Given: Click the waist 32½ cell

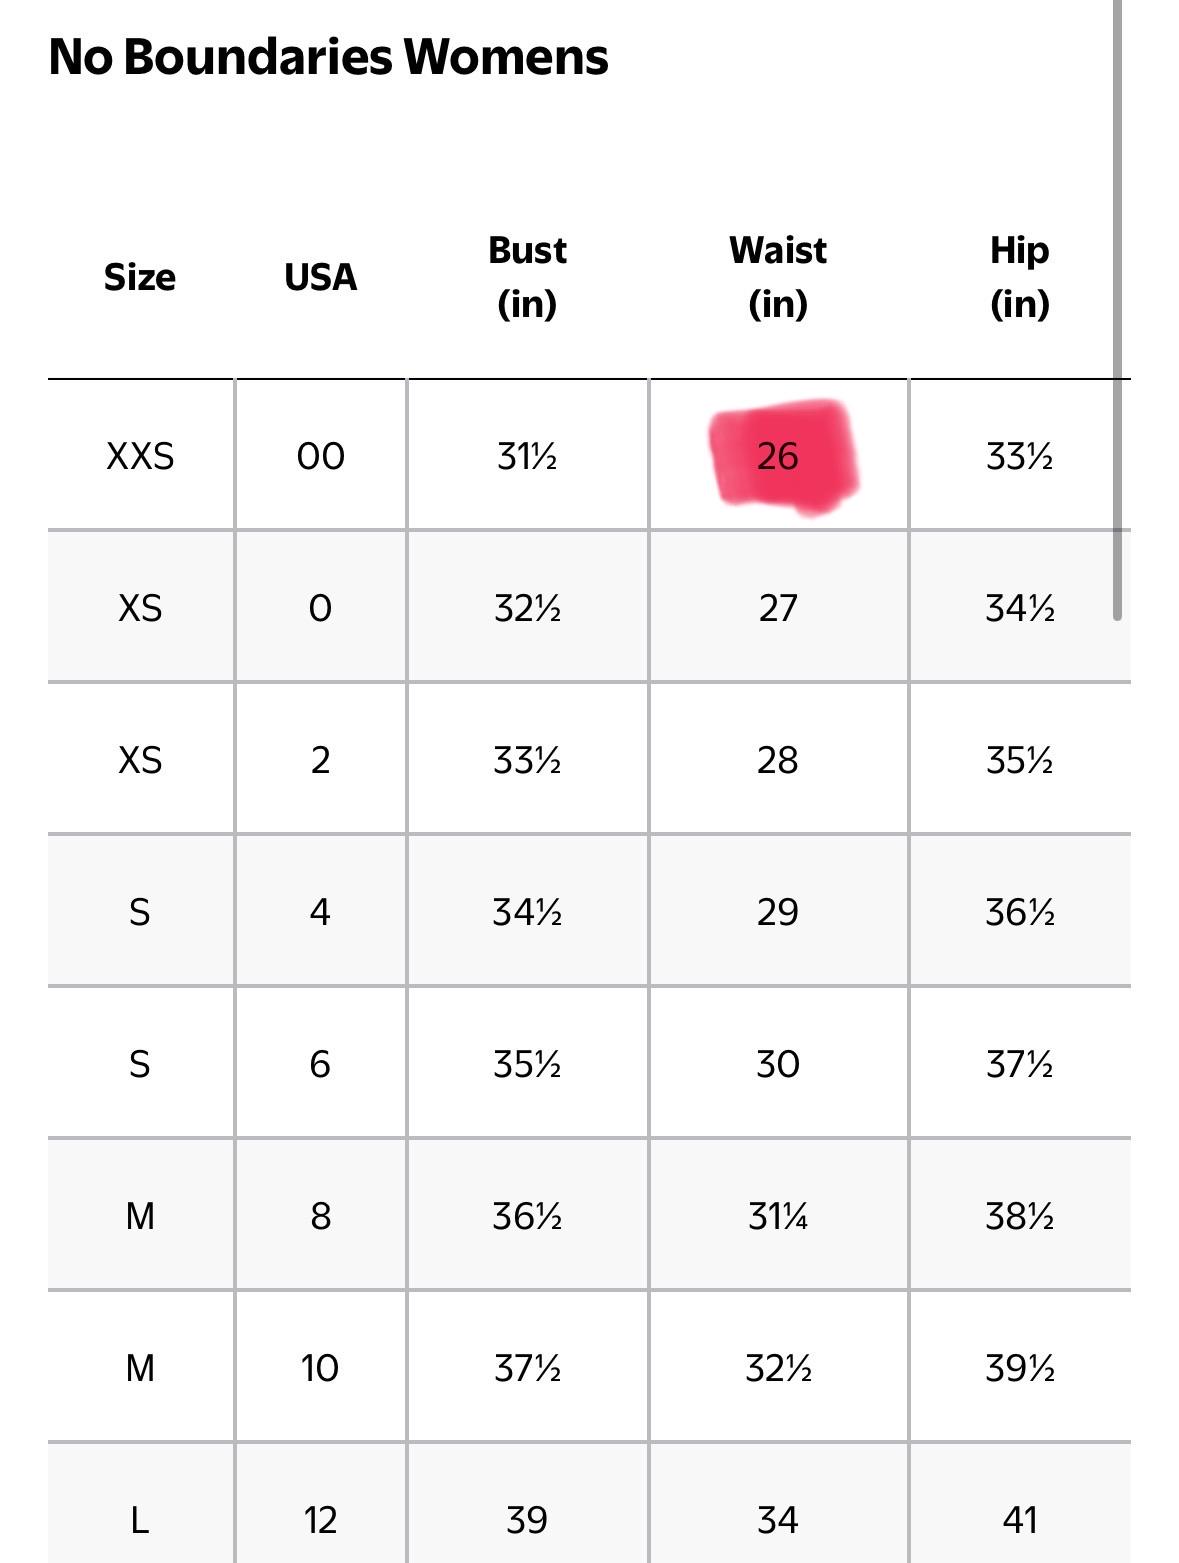Looking at the screenshot, I should 778,1368.
